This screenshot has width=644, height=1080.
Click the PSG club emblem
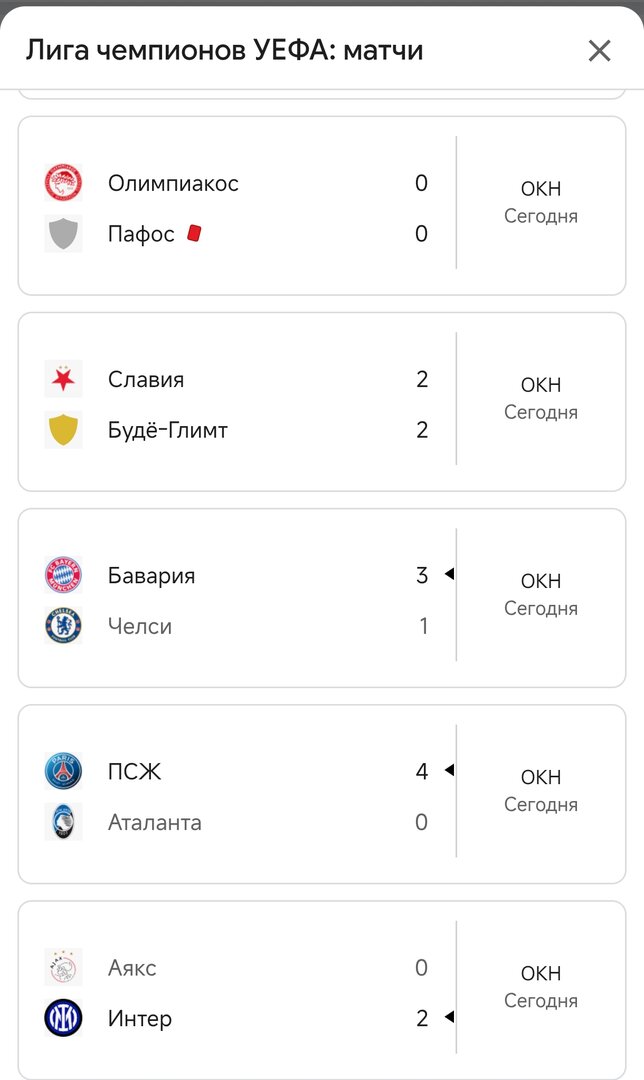coord(63,771)
